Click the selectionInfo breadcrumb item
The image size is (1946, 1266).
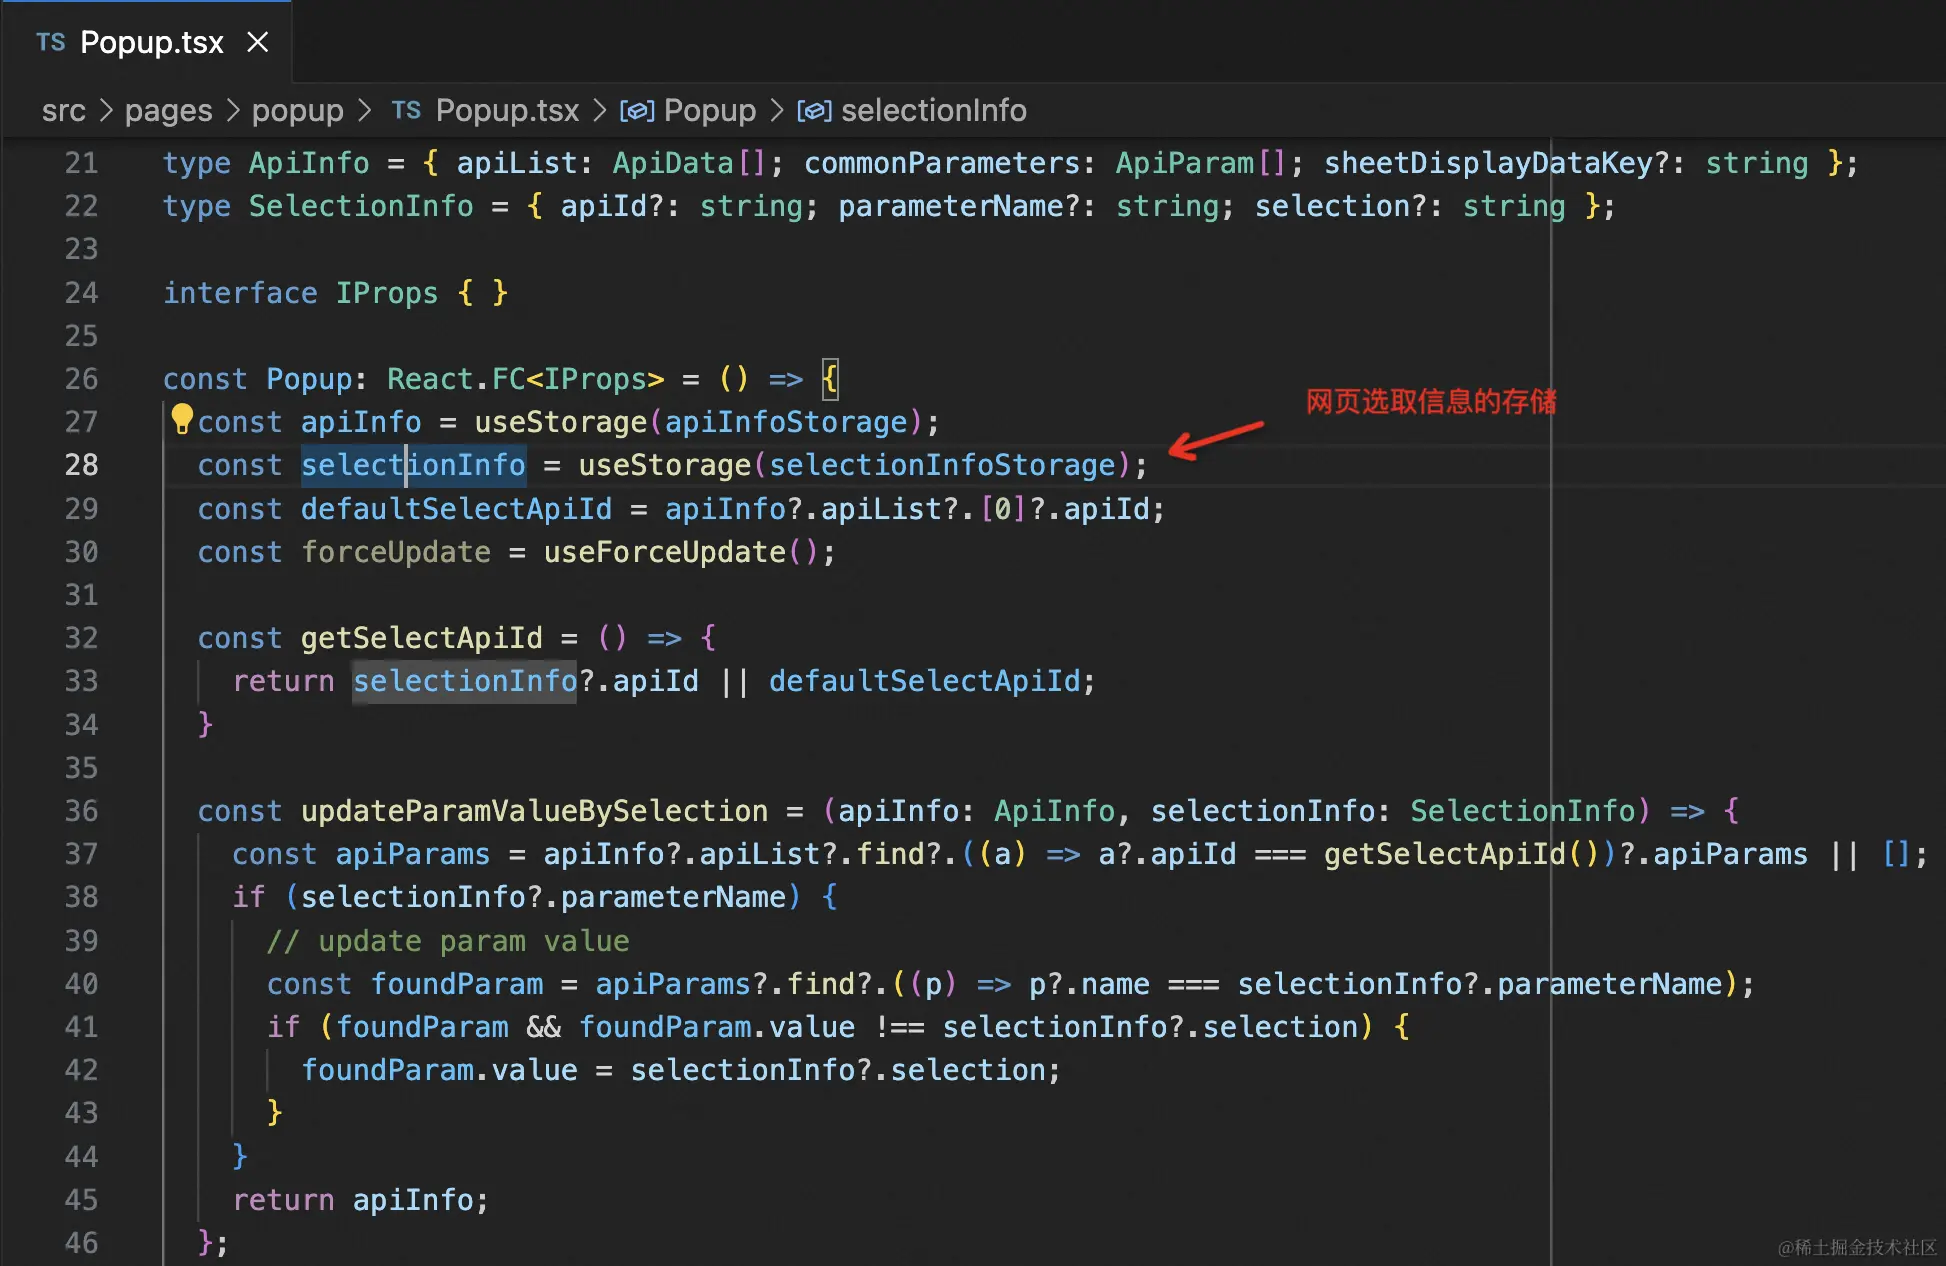point(933,110)
